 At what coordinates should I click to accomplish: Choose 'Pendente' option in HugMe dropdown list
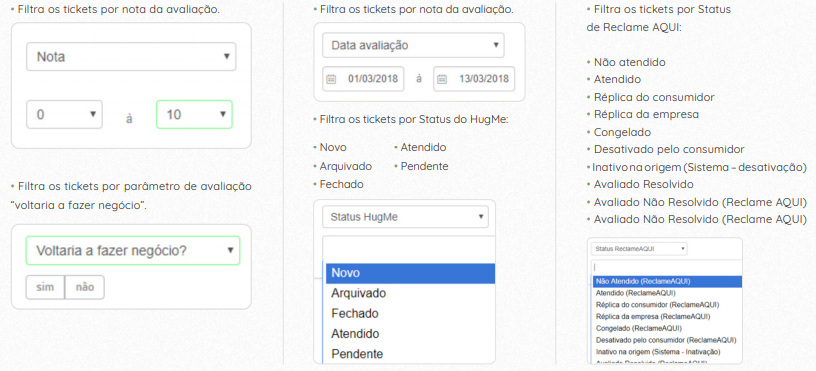click(x=410, y=354)
